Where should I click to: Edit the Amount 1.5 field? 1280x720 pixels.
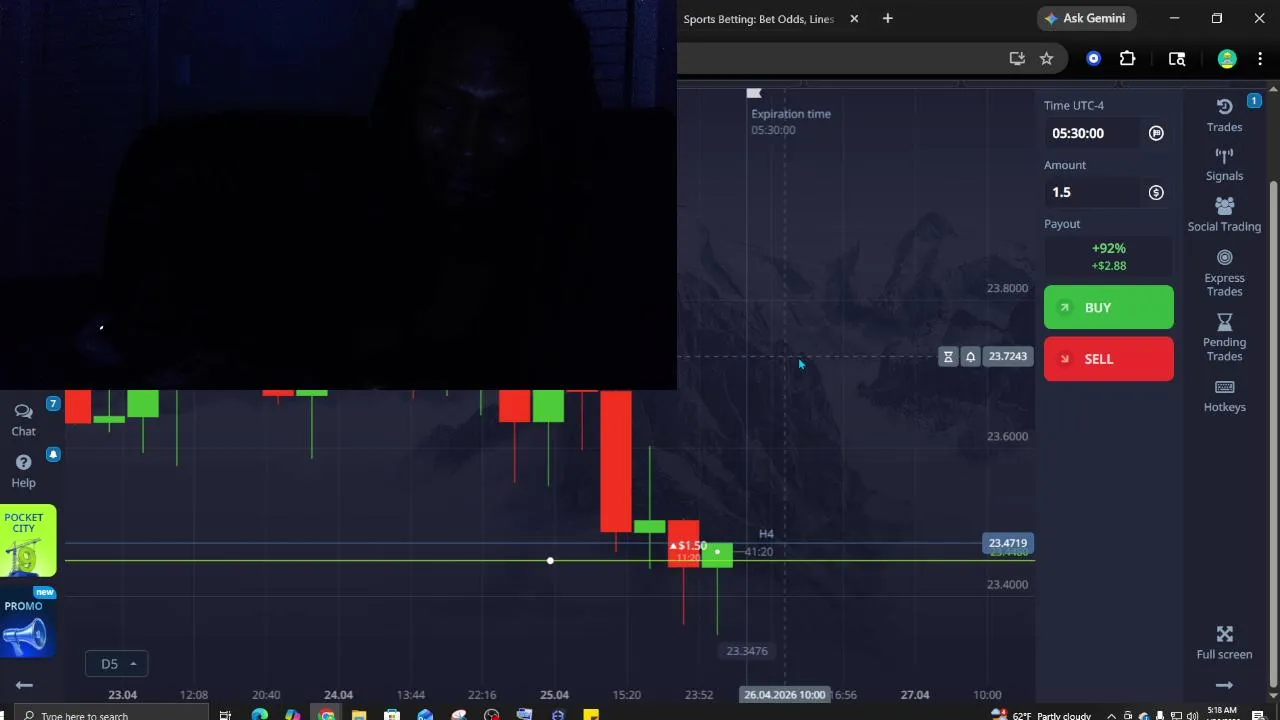(x=1095, y=192)
